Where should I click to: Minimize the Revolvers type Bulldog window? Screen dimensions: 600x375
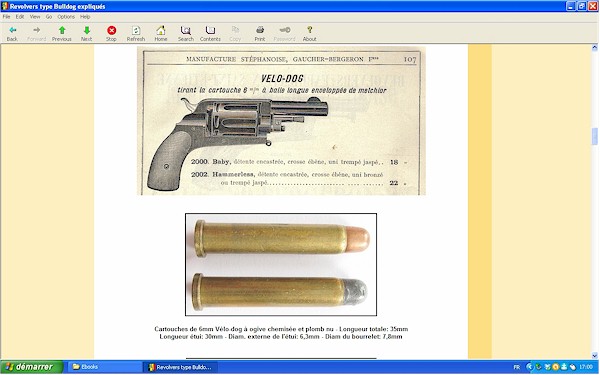[x=571, y=6]
